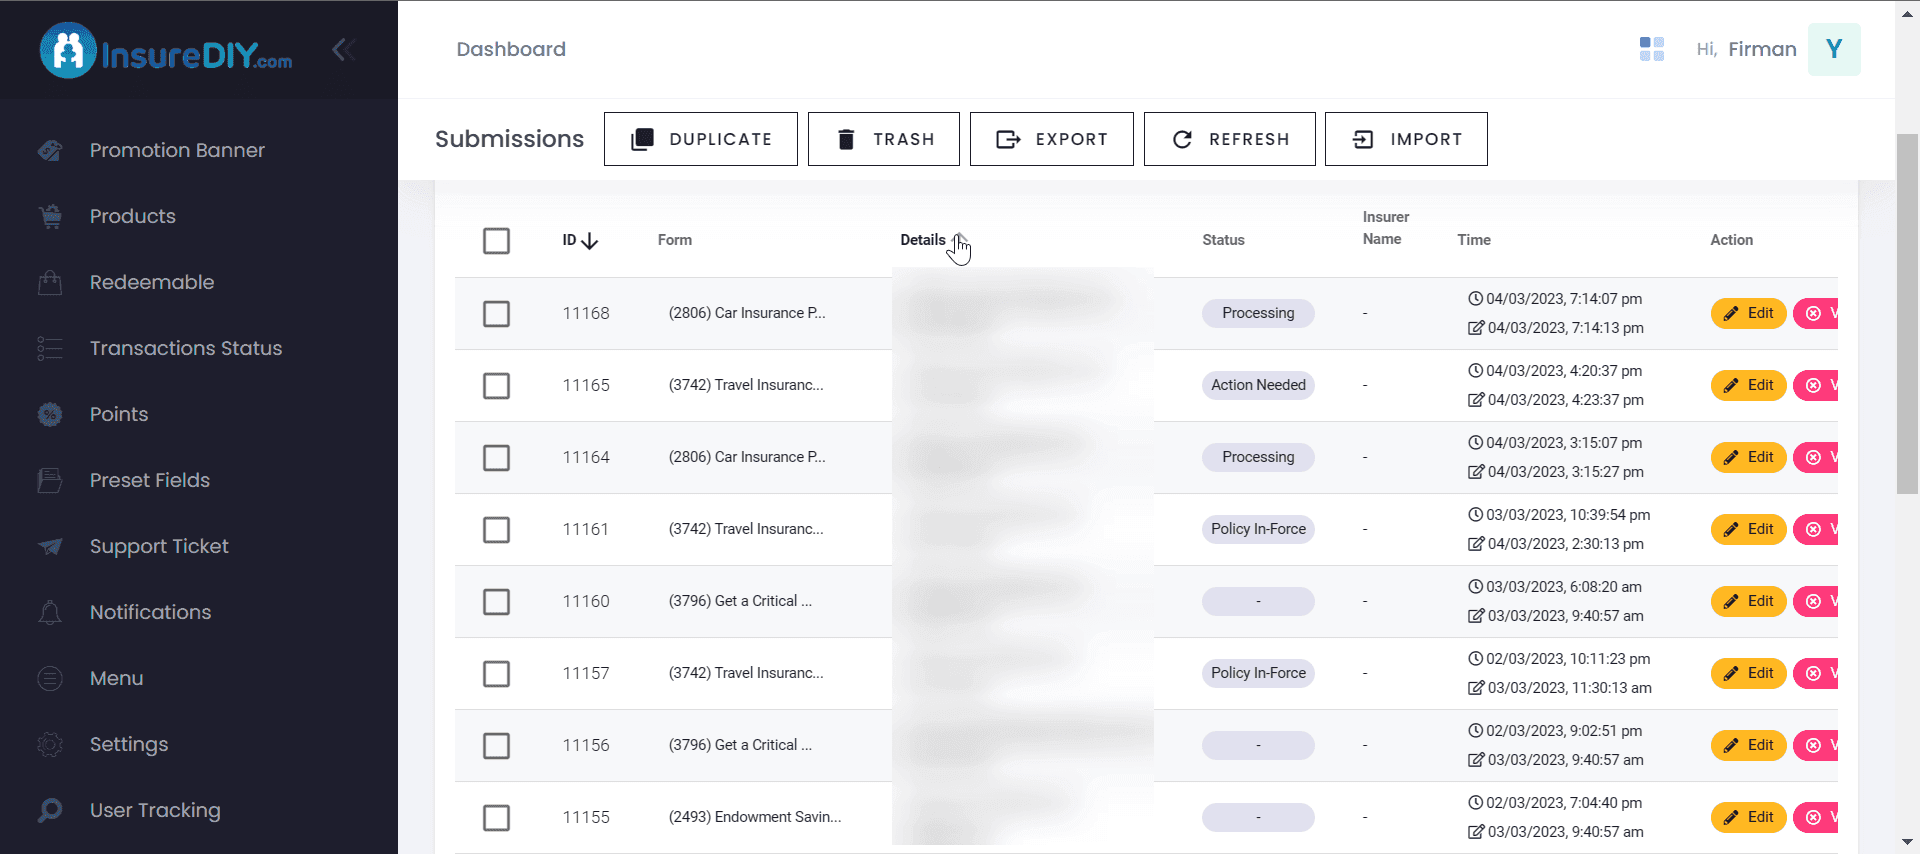
Task: Click the Points sidebar icon
Action: pyautogui.click(x=50, y=414)
